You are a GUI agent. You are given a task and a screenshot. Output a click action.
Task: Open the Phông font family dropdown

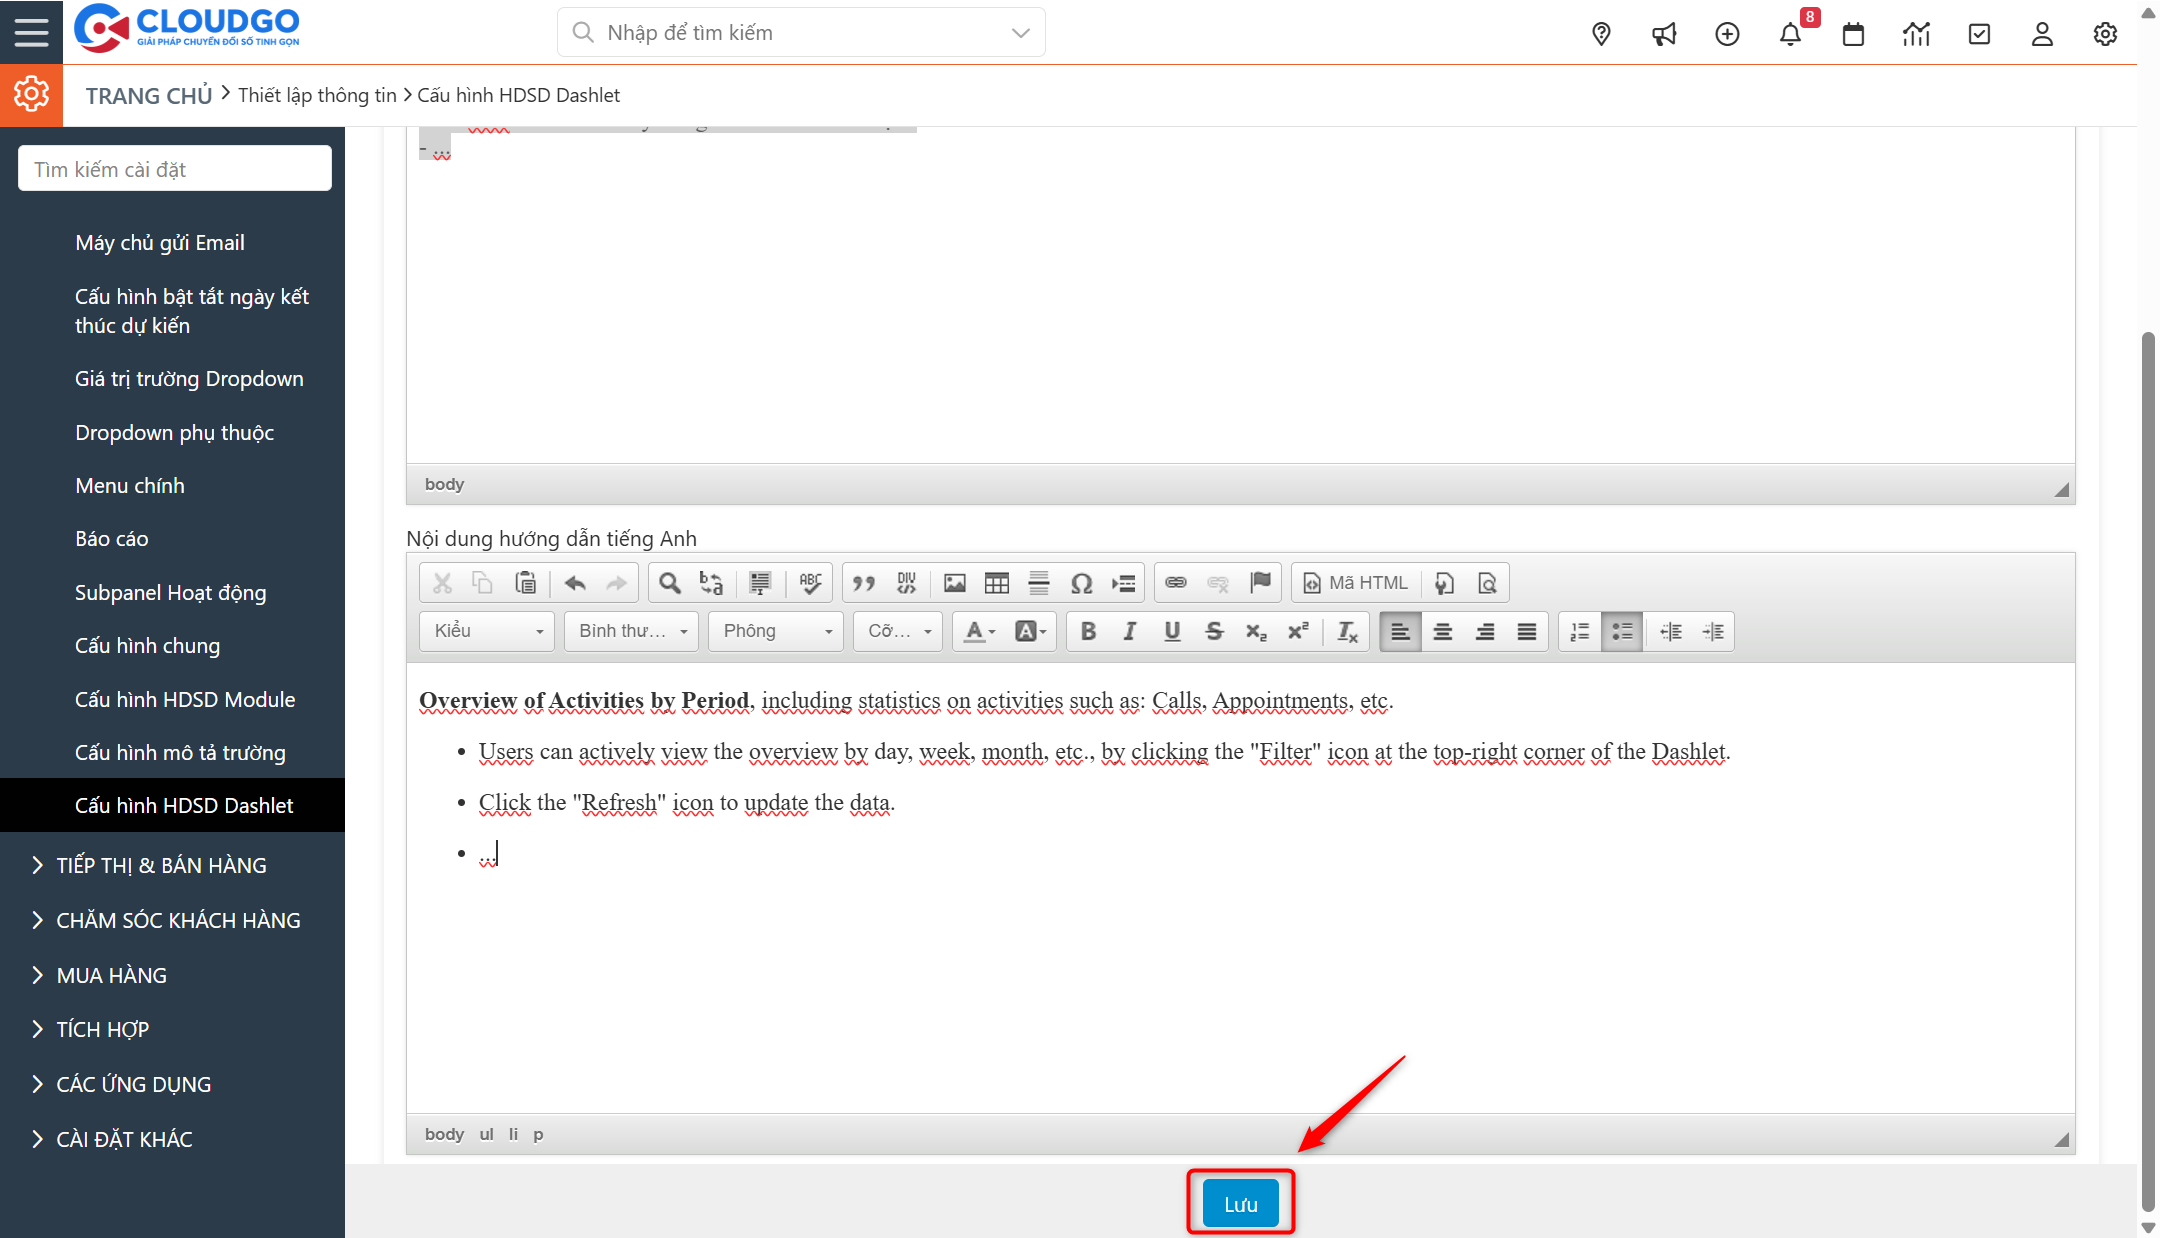tap(775, 631)
